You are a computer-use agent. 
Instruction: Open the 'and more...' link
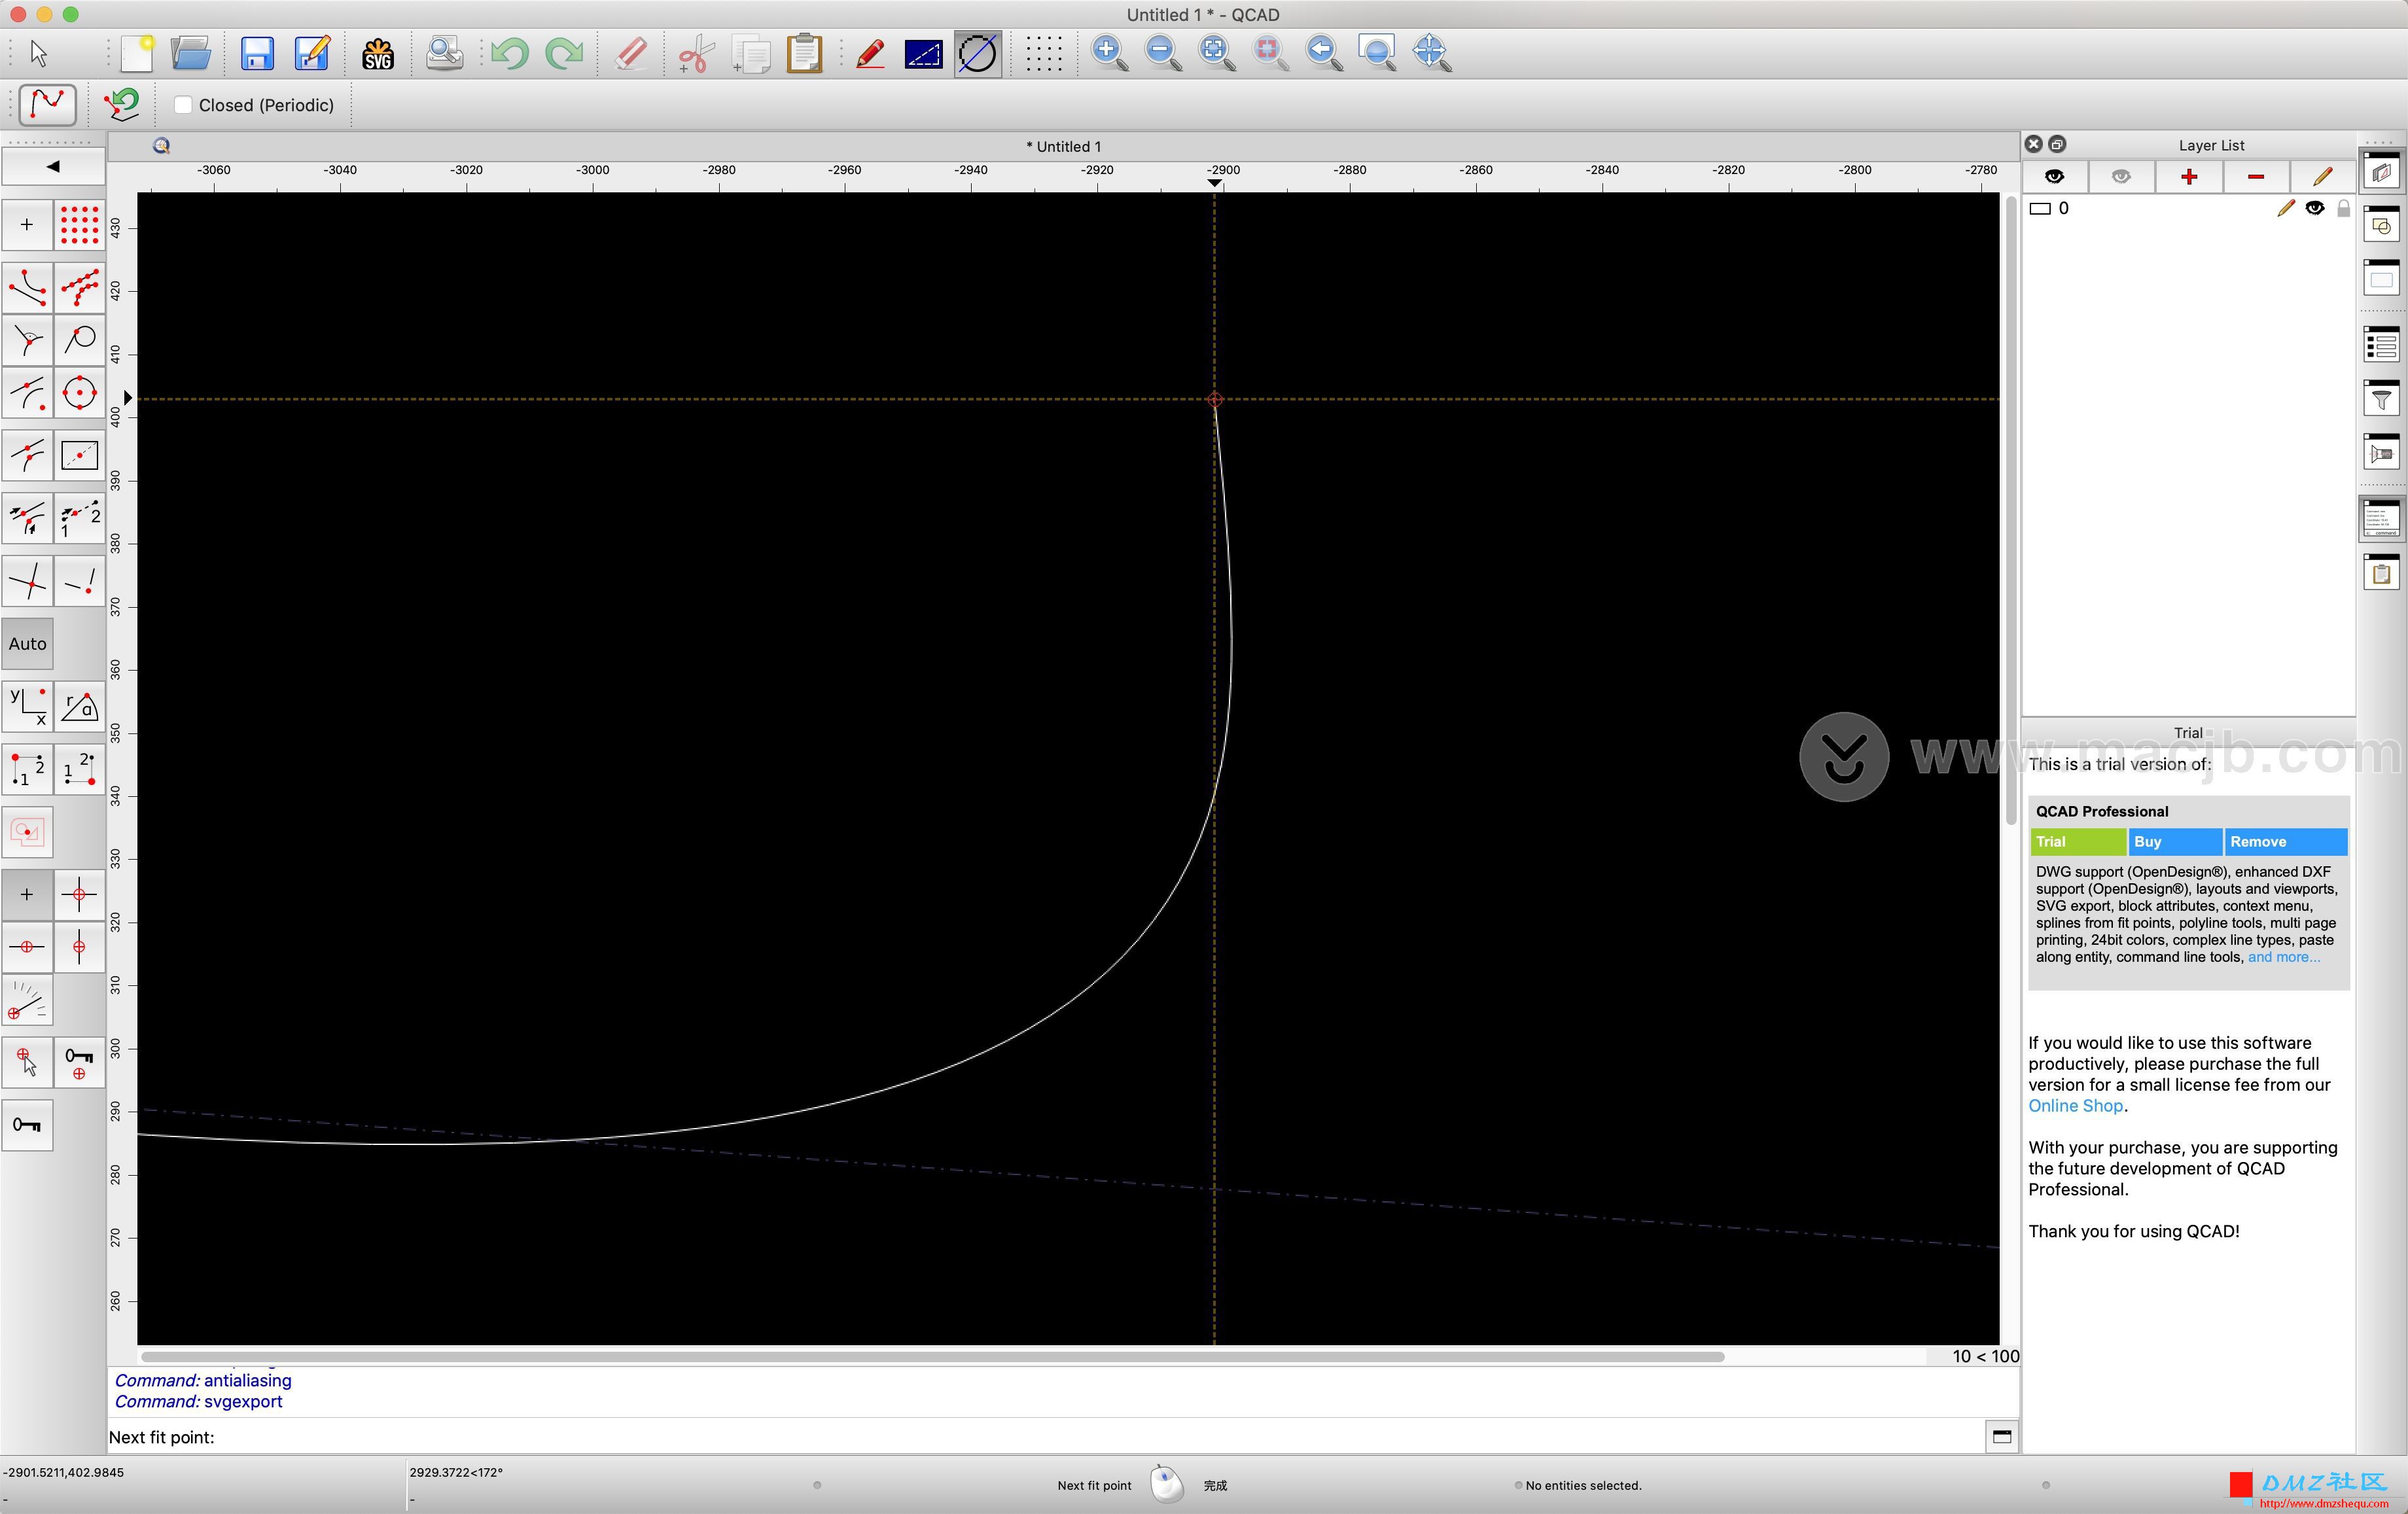click(x=2284, y=957)
